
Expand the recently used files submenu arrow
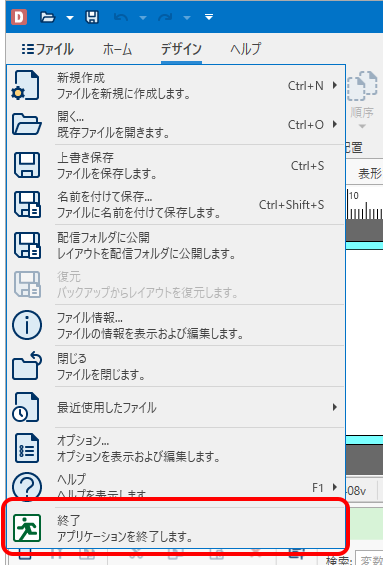pyautogui.click(x=335, y=407)
